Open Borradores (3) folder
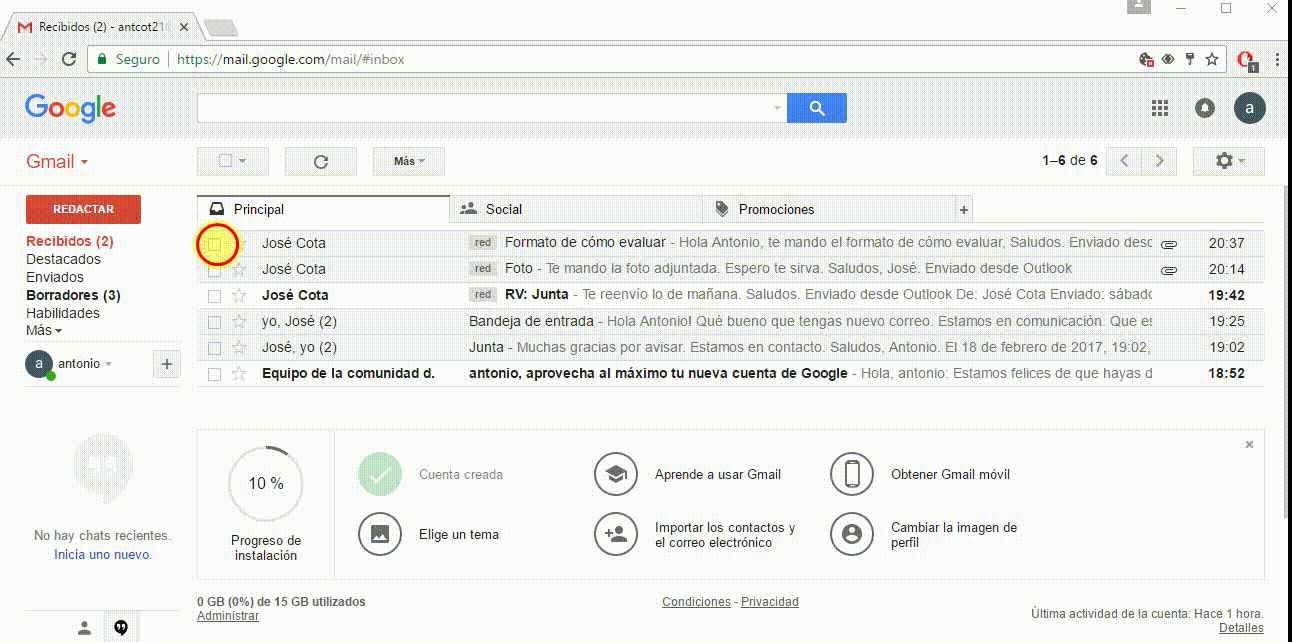1292x642 pixels. point(73,295)
